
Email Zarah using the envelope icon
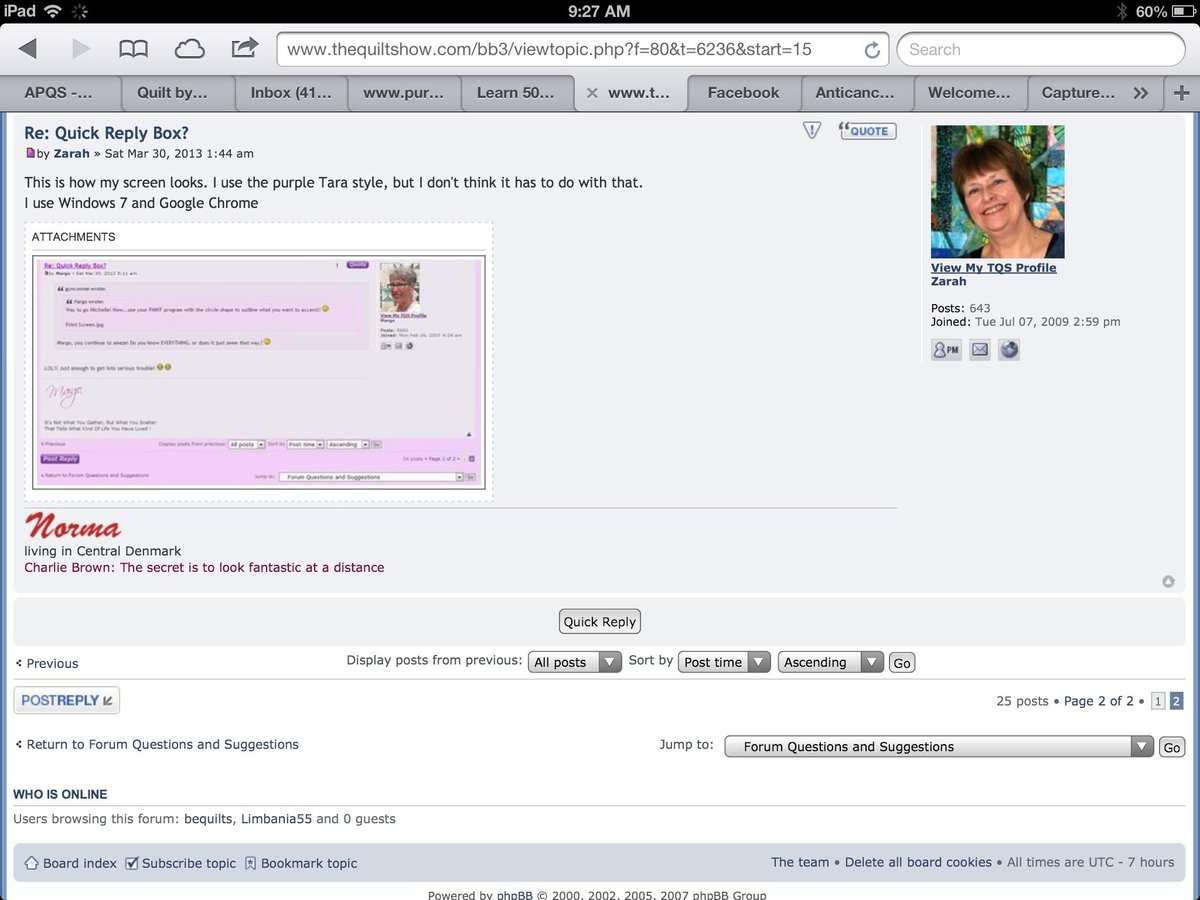pyautogui.click(x=979, y=350)
